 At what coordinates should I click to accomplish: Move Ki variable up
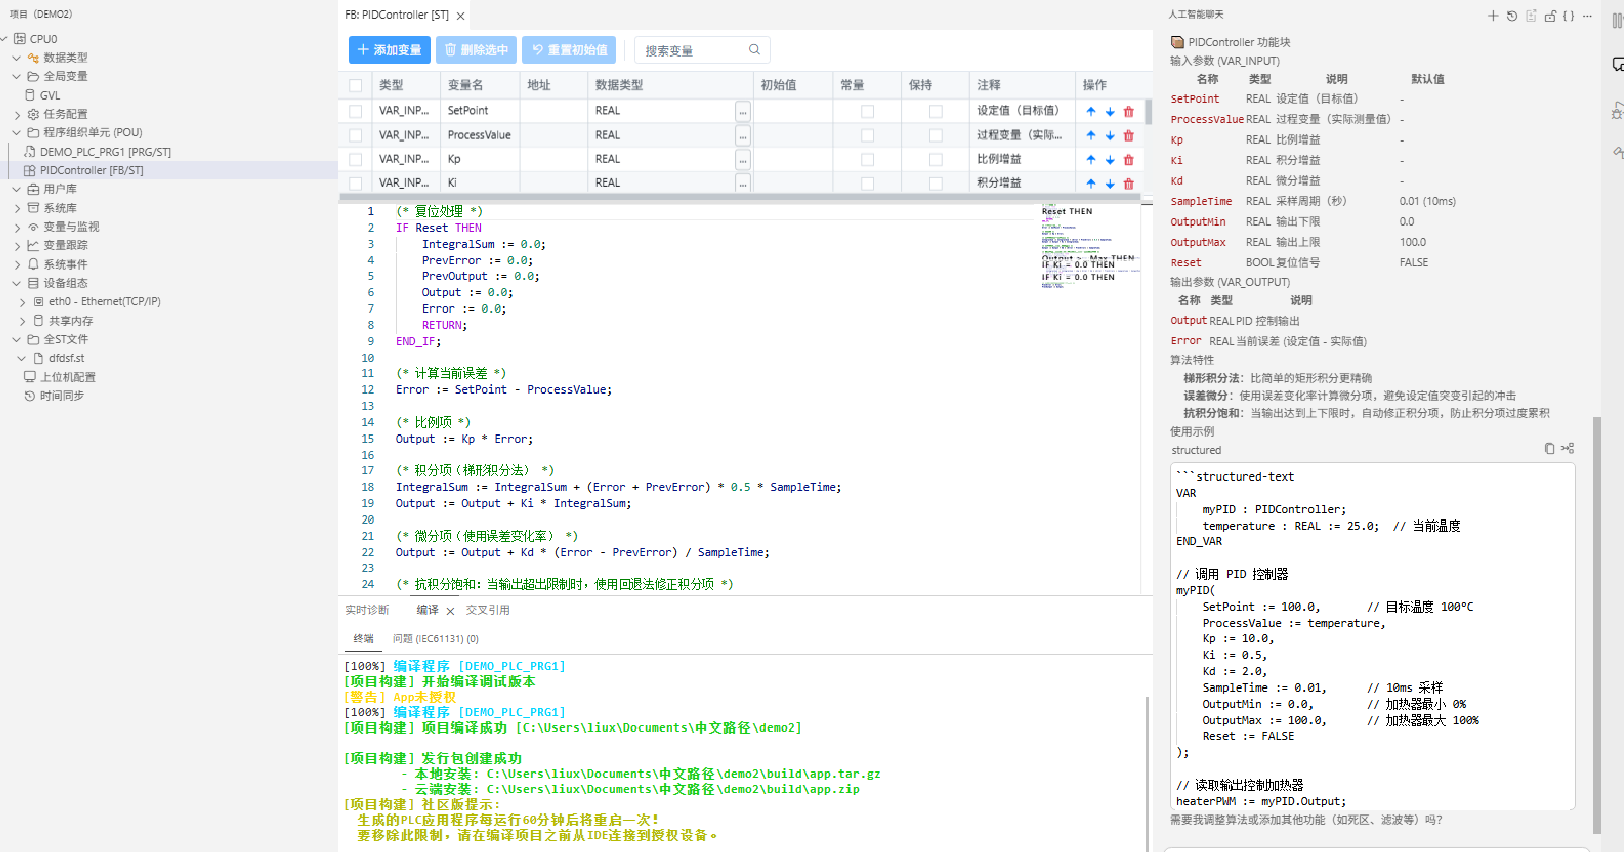pos(1091,184)
